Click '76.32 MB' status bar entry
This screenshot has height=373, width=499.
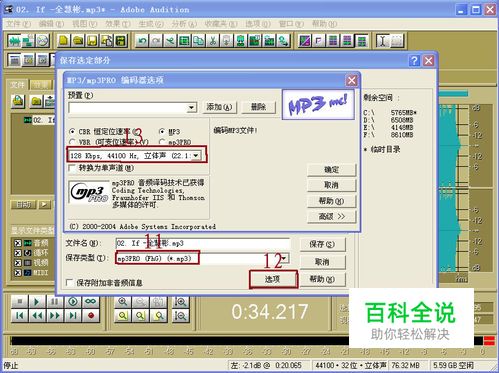pyautogui.click(x=405, y=365)
